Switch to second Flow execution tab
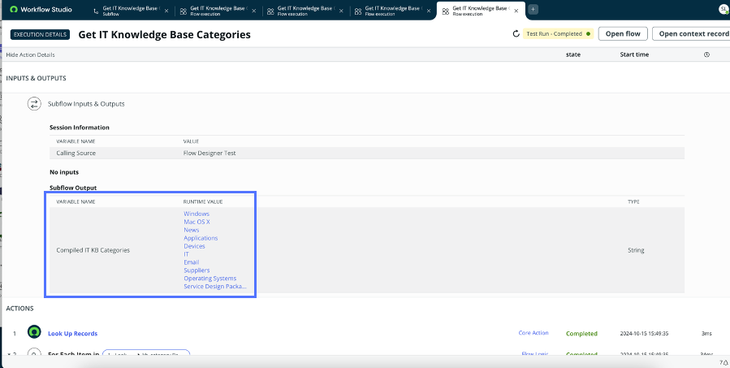730x368 pixels. [304, 10]
